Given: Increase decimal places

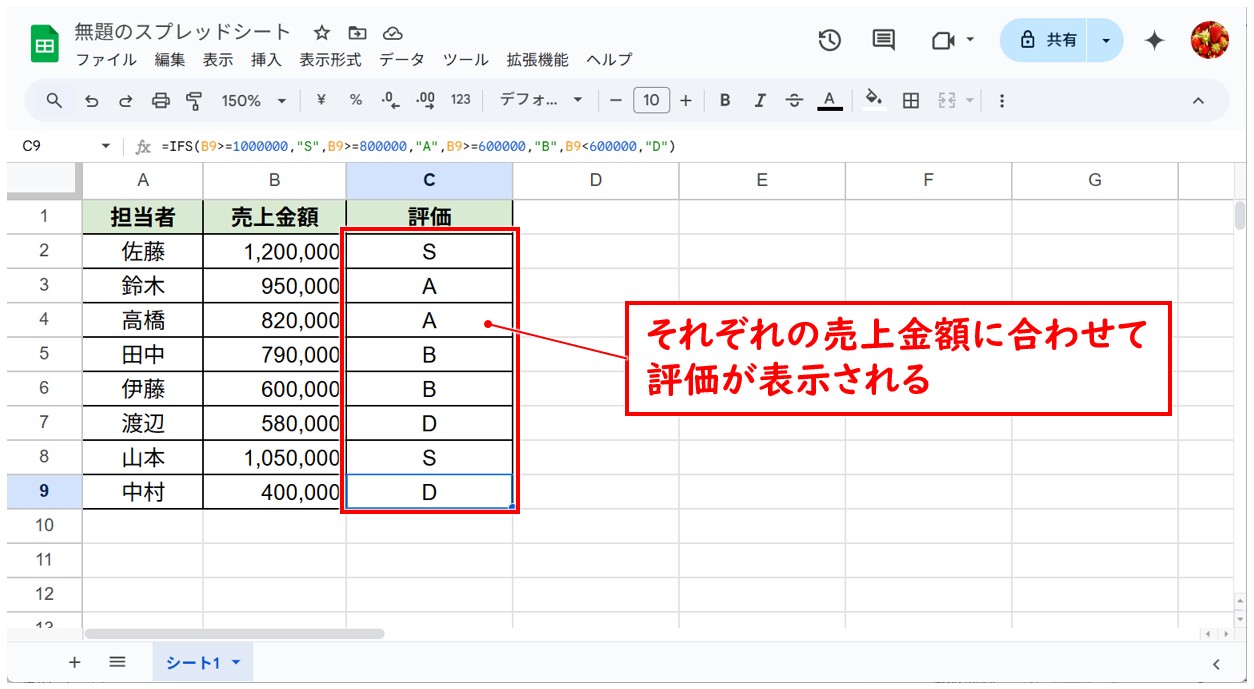Looking at the screenshot, I should point(425,100).
